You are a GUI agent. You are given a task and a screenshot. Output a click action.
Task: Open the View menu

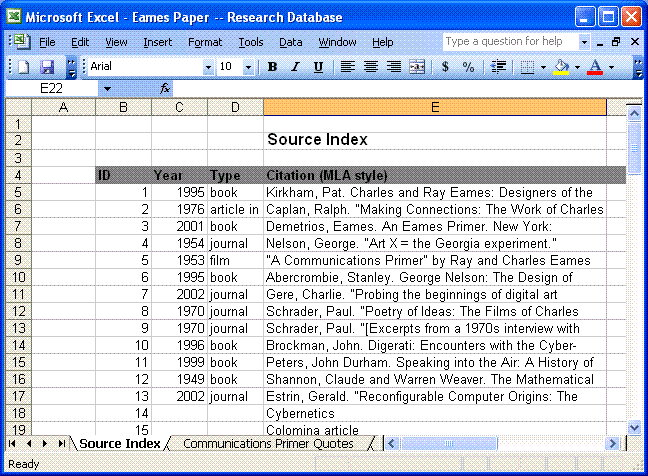116,42
